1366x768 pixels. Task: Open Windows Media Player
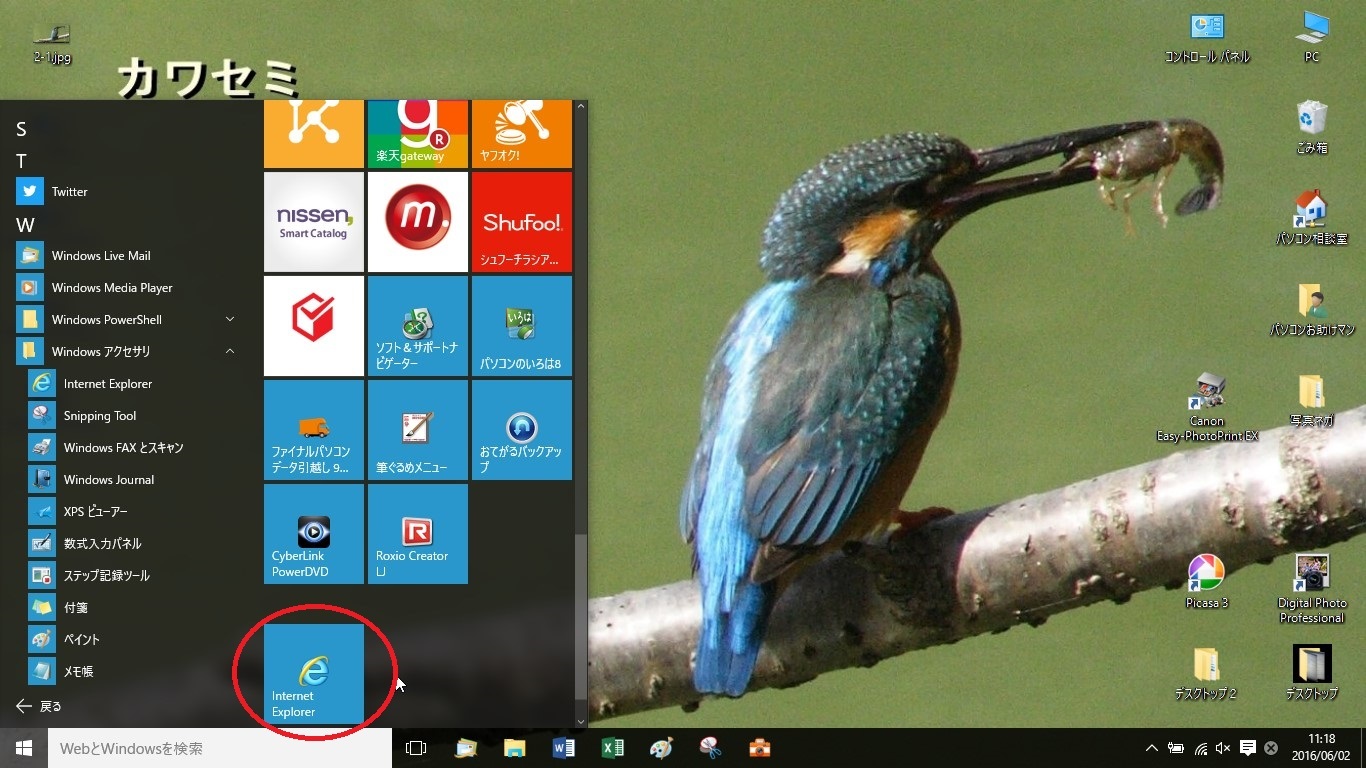[126, 287]
